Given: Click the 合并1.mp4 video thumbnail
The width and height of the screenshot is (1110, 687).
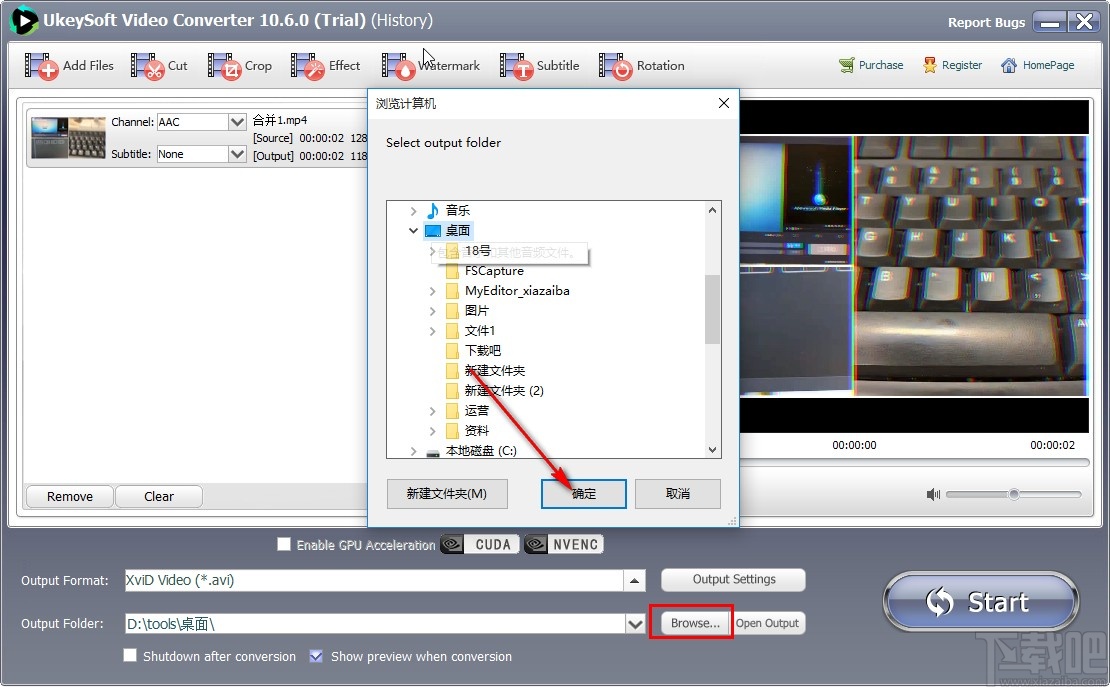Looking at the screenshot, I should point(68,137).
